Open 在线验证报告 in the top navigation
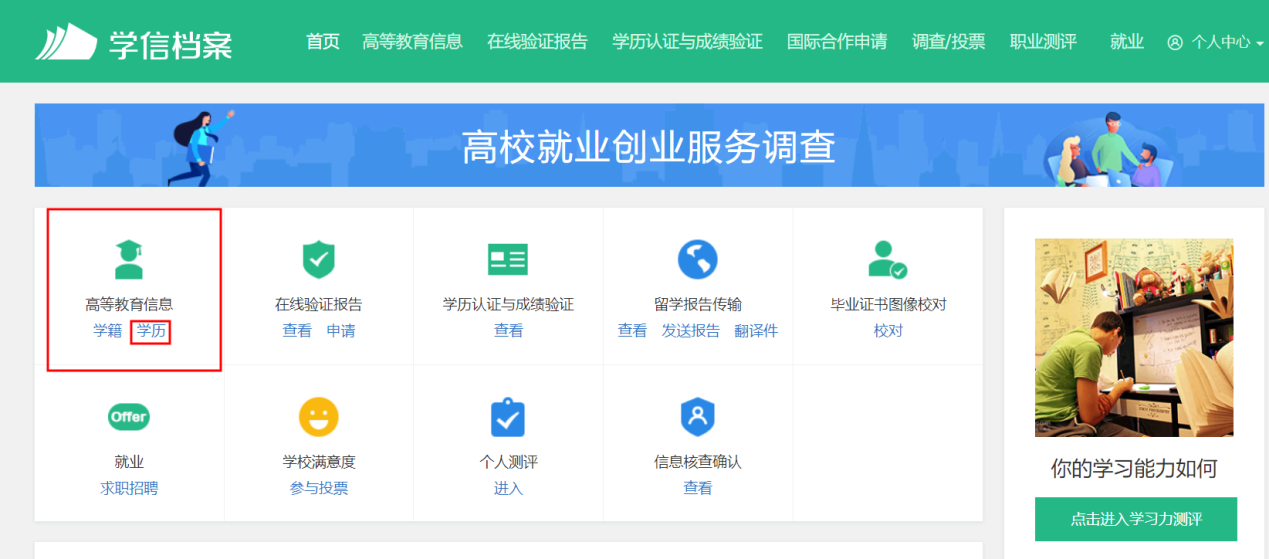 [537, 41]
